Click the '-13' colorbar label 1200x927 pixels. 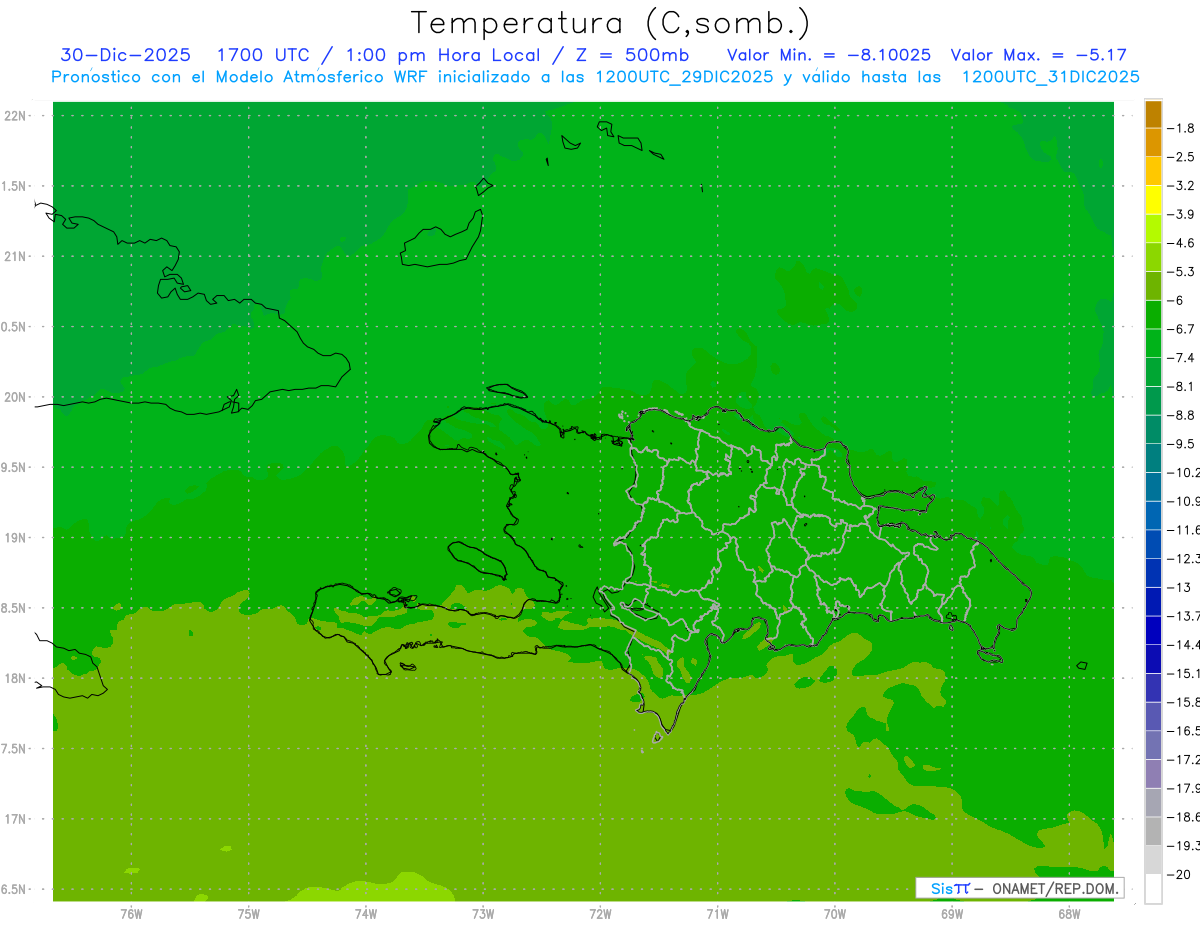tap(1180, 587)
